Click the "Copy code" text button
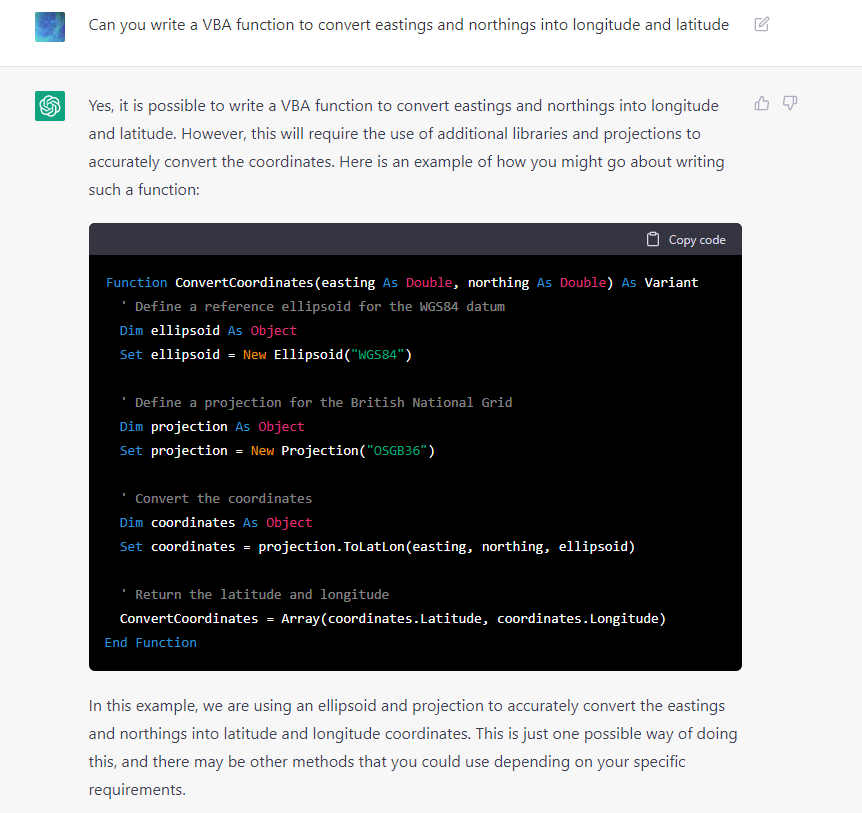The width and height of the screenshot is (862, 813). click(x=697, y=240)
